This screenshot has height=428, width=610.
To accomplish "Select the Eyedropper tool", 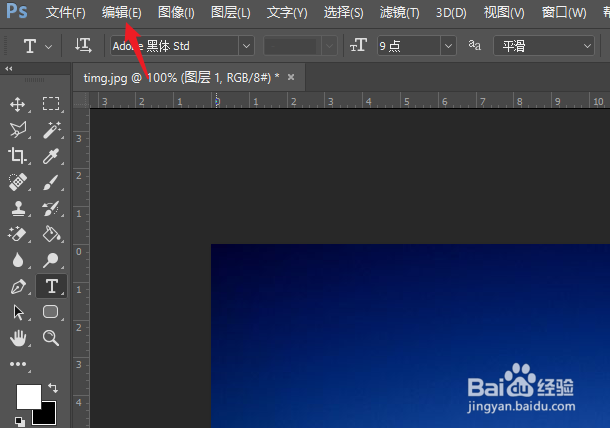I will [x=51, y=156].
